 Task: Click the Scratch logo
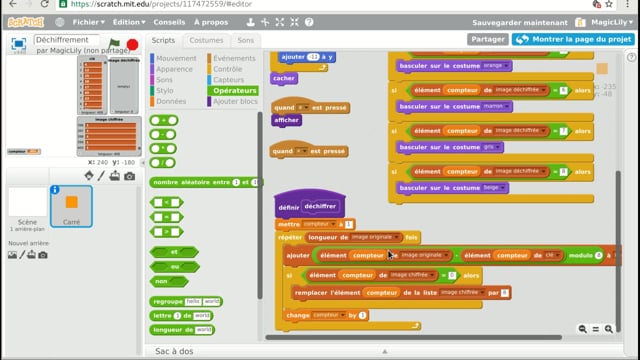25,22
